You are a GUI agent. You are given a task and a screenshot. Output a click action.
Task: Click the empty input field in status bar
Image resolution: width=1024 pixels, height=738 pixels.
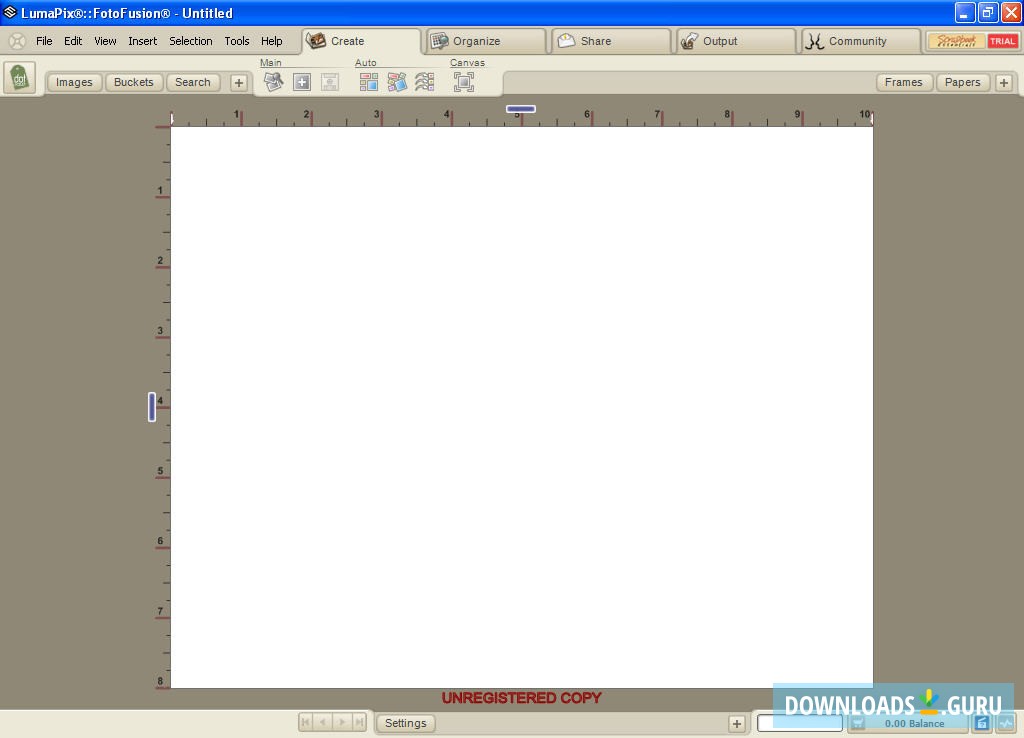pyautogui.click(x=800, y=723)
